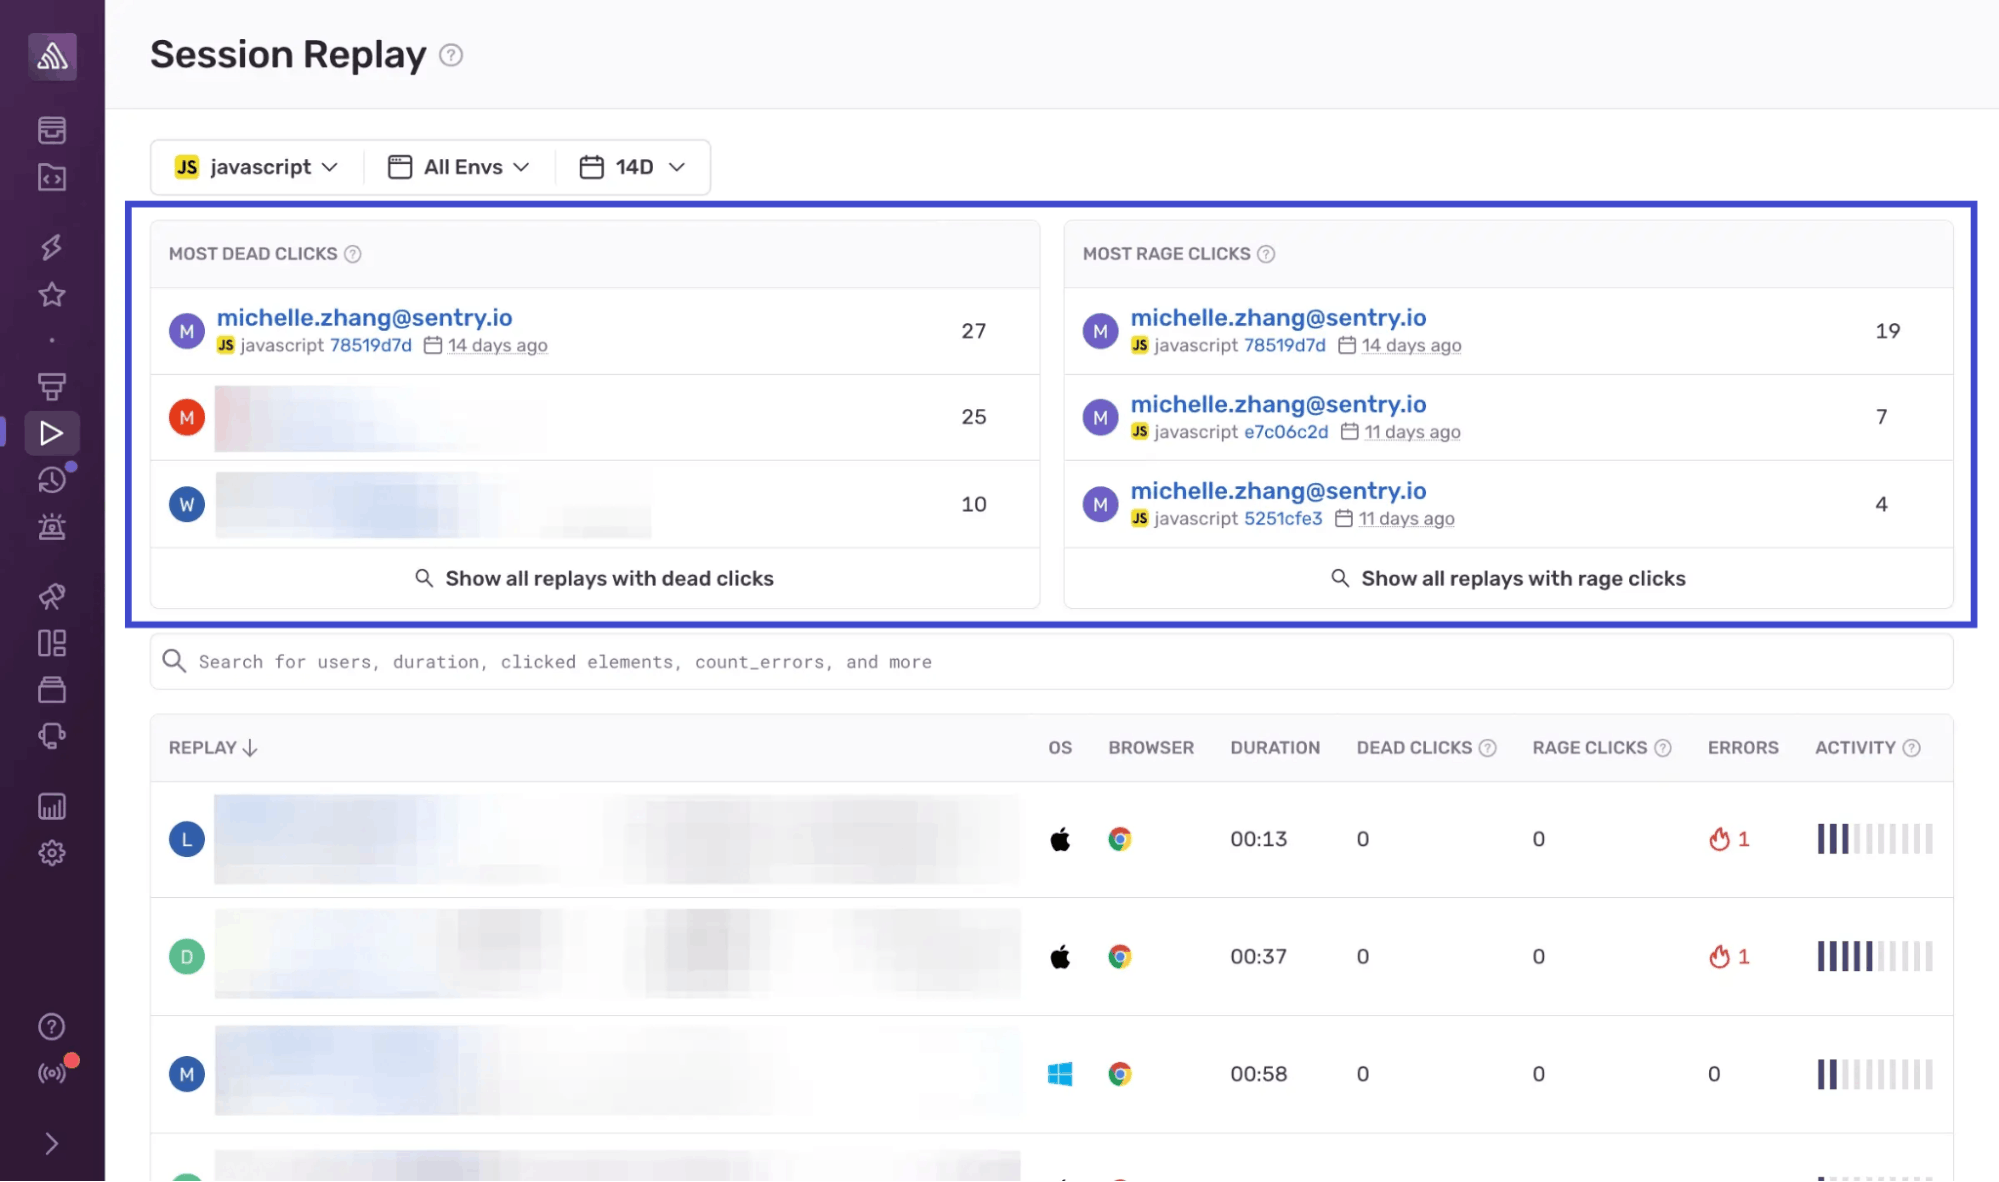Click the Dead Clicks column header
Screen dimensions: 1999x1182
click(x=1415, y=747)
